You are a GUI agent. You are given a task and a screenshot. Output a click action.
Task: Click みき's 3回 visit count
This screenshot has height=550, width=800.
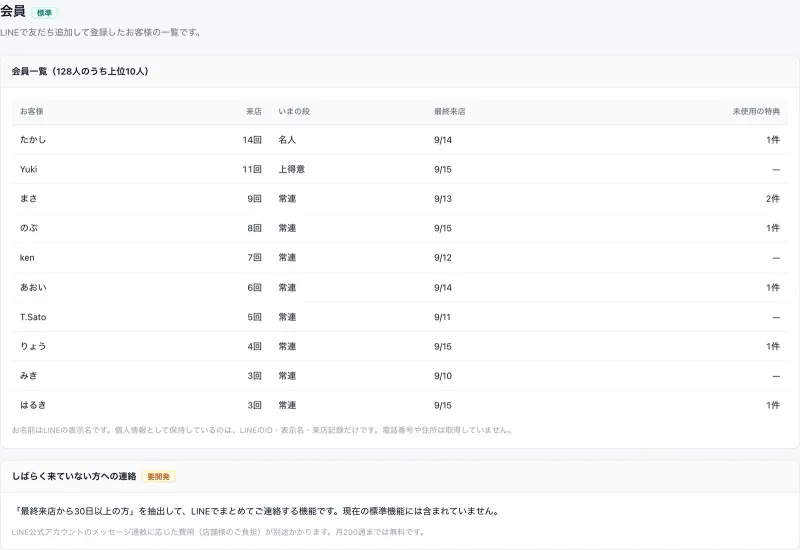[x=255, y=376]
